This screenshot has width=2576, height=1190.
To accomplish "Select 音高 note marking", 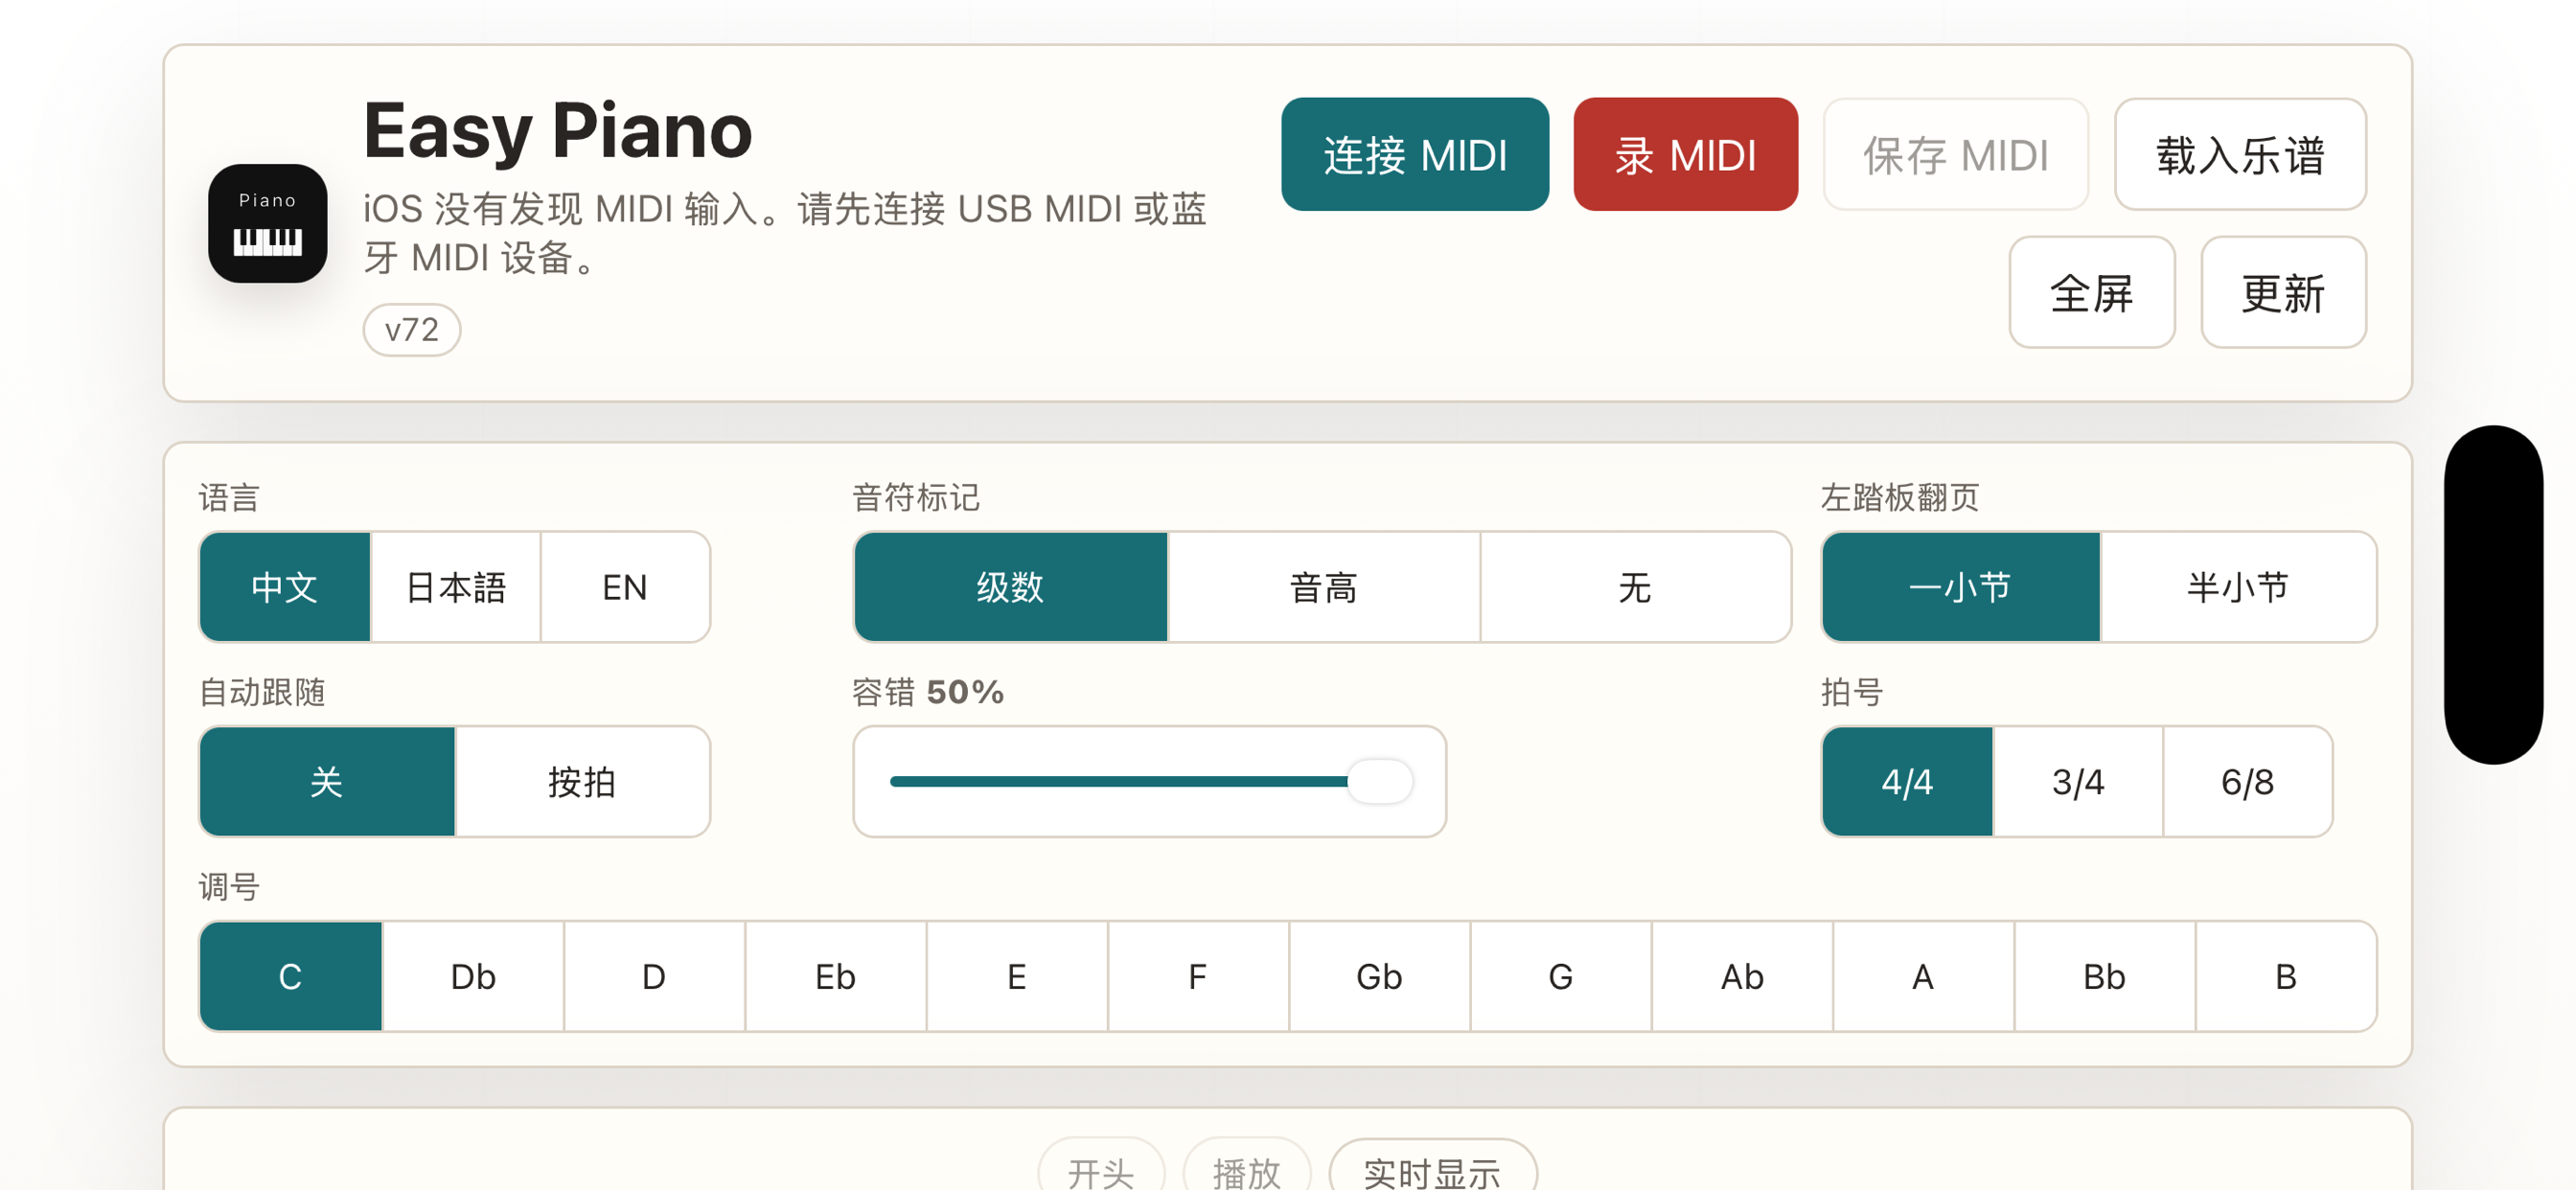I will (x=1323, y=587).
